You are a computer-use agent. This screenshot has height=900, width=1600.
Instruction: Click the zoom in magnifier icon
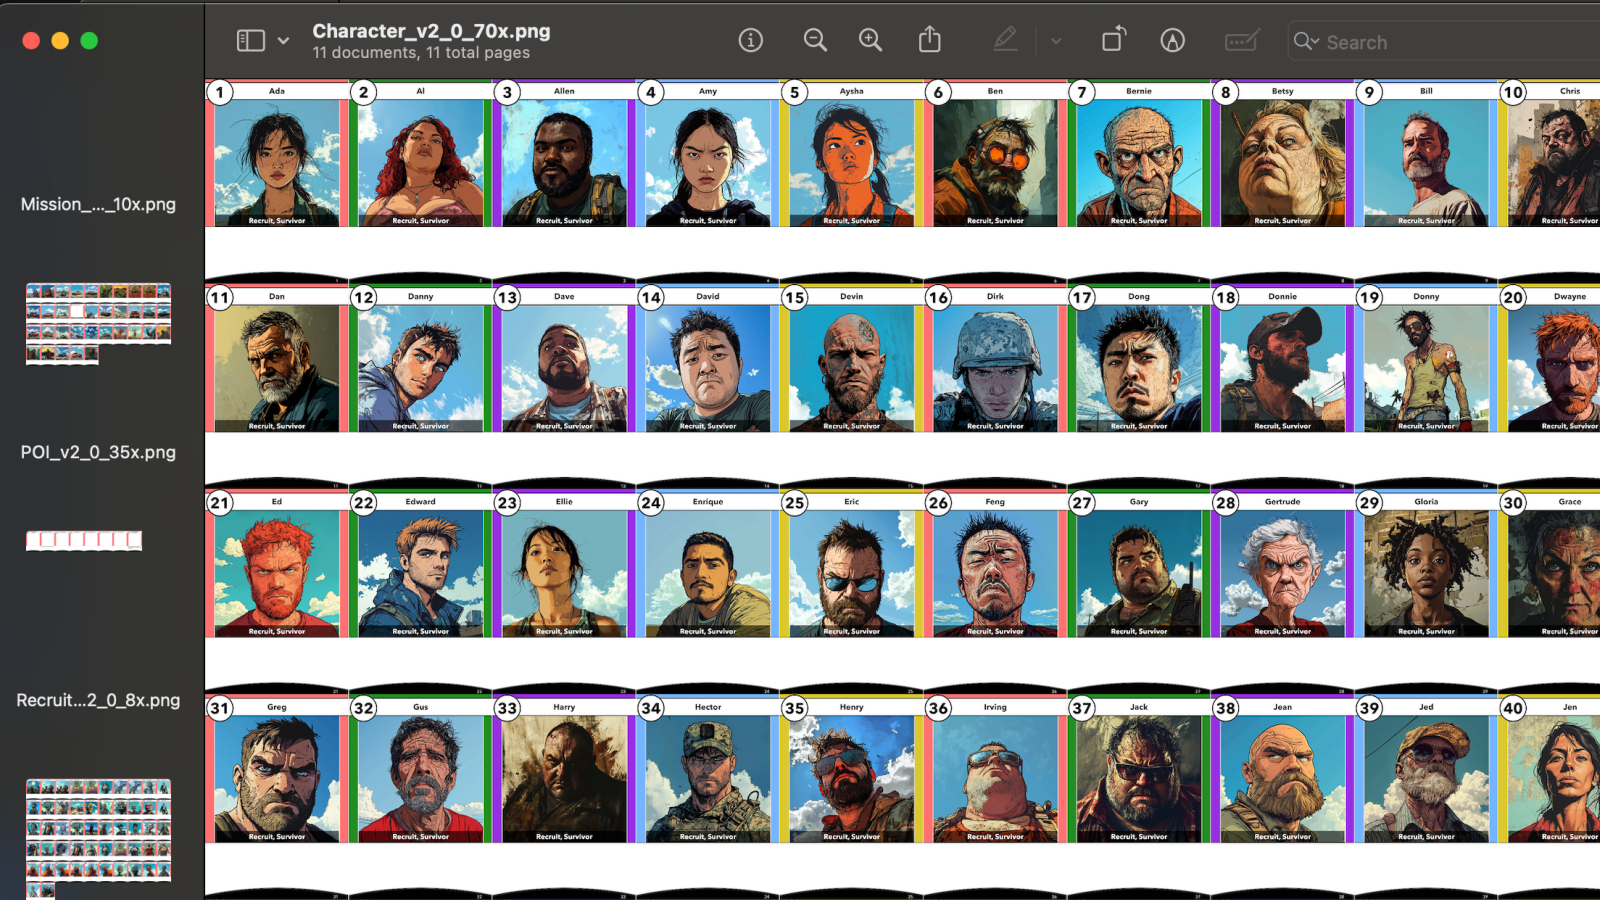pos(870,40)
